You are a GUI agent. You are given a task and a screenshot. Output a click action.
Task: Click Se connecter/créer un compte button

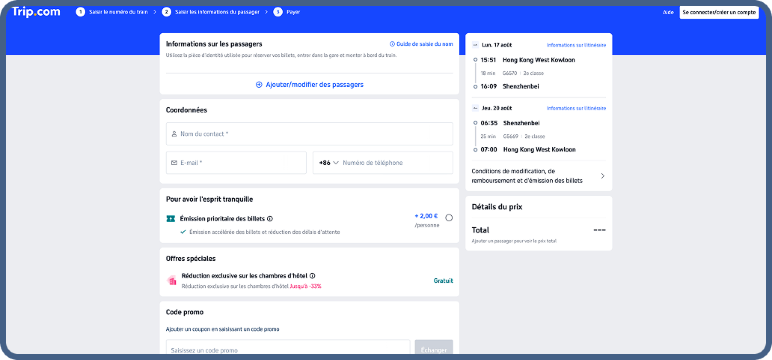[719, 12]
